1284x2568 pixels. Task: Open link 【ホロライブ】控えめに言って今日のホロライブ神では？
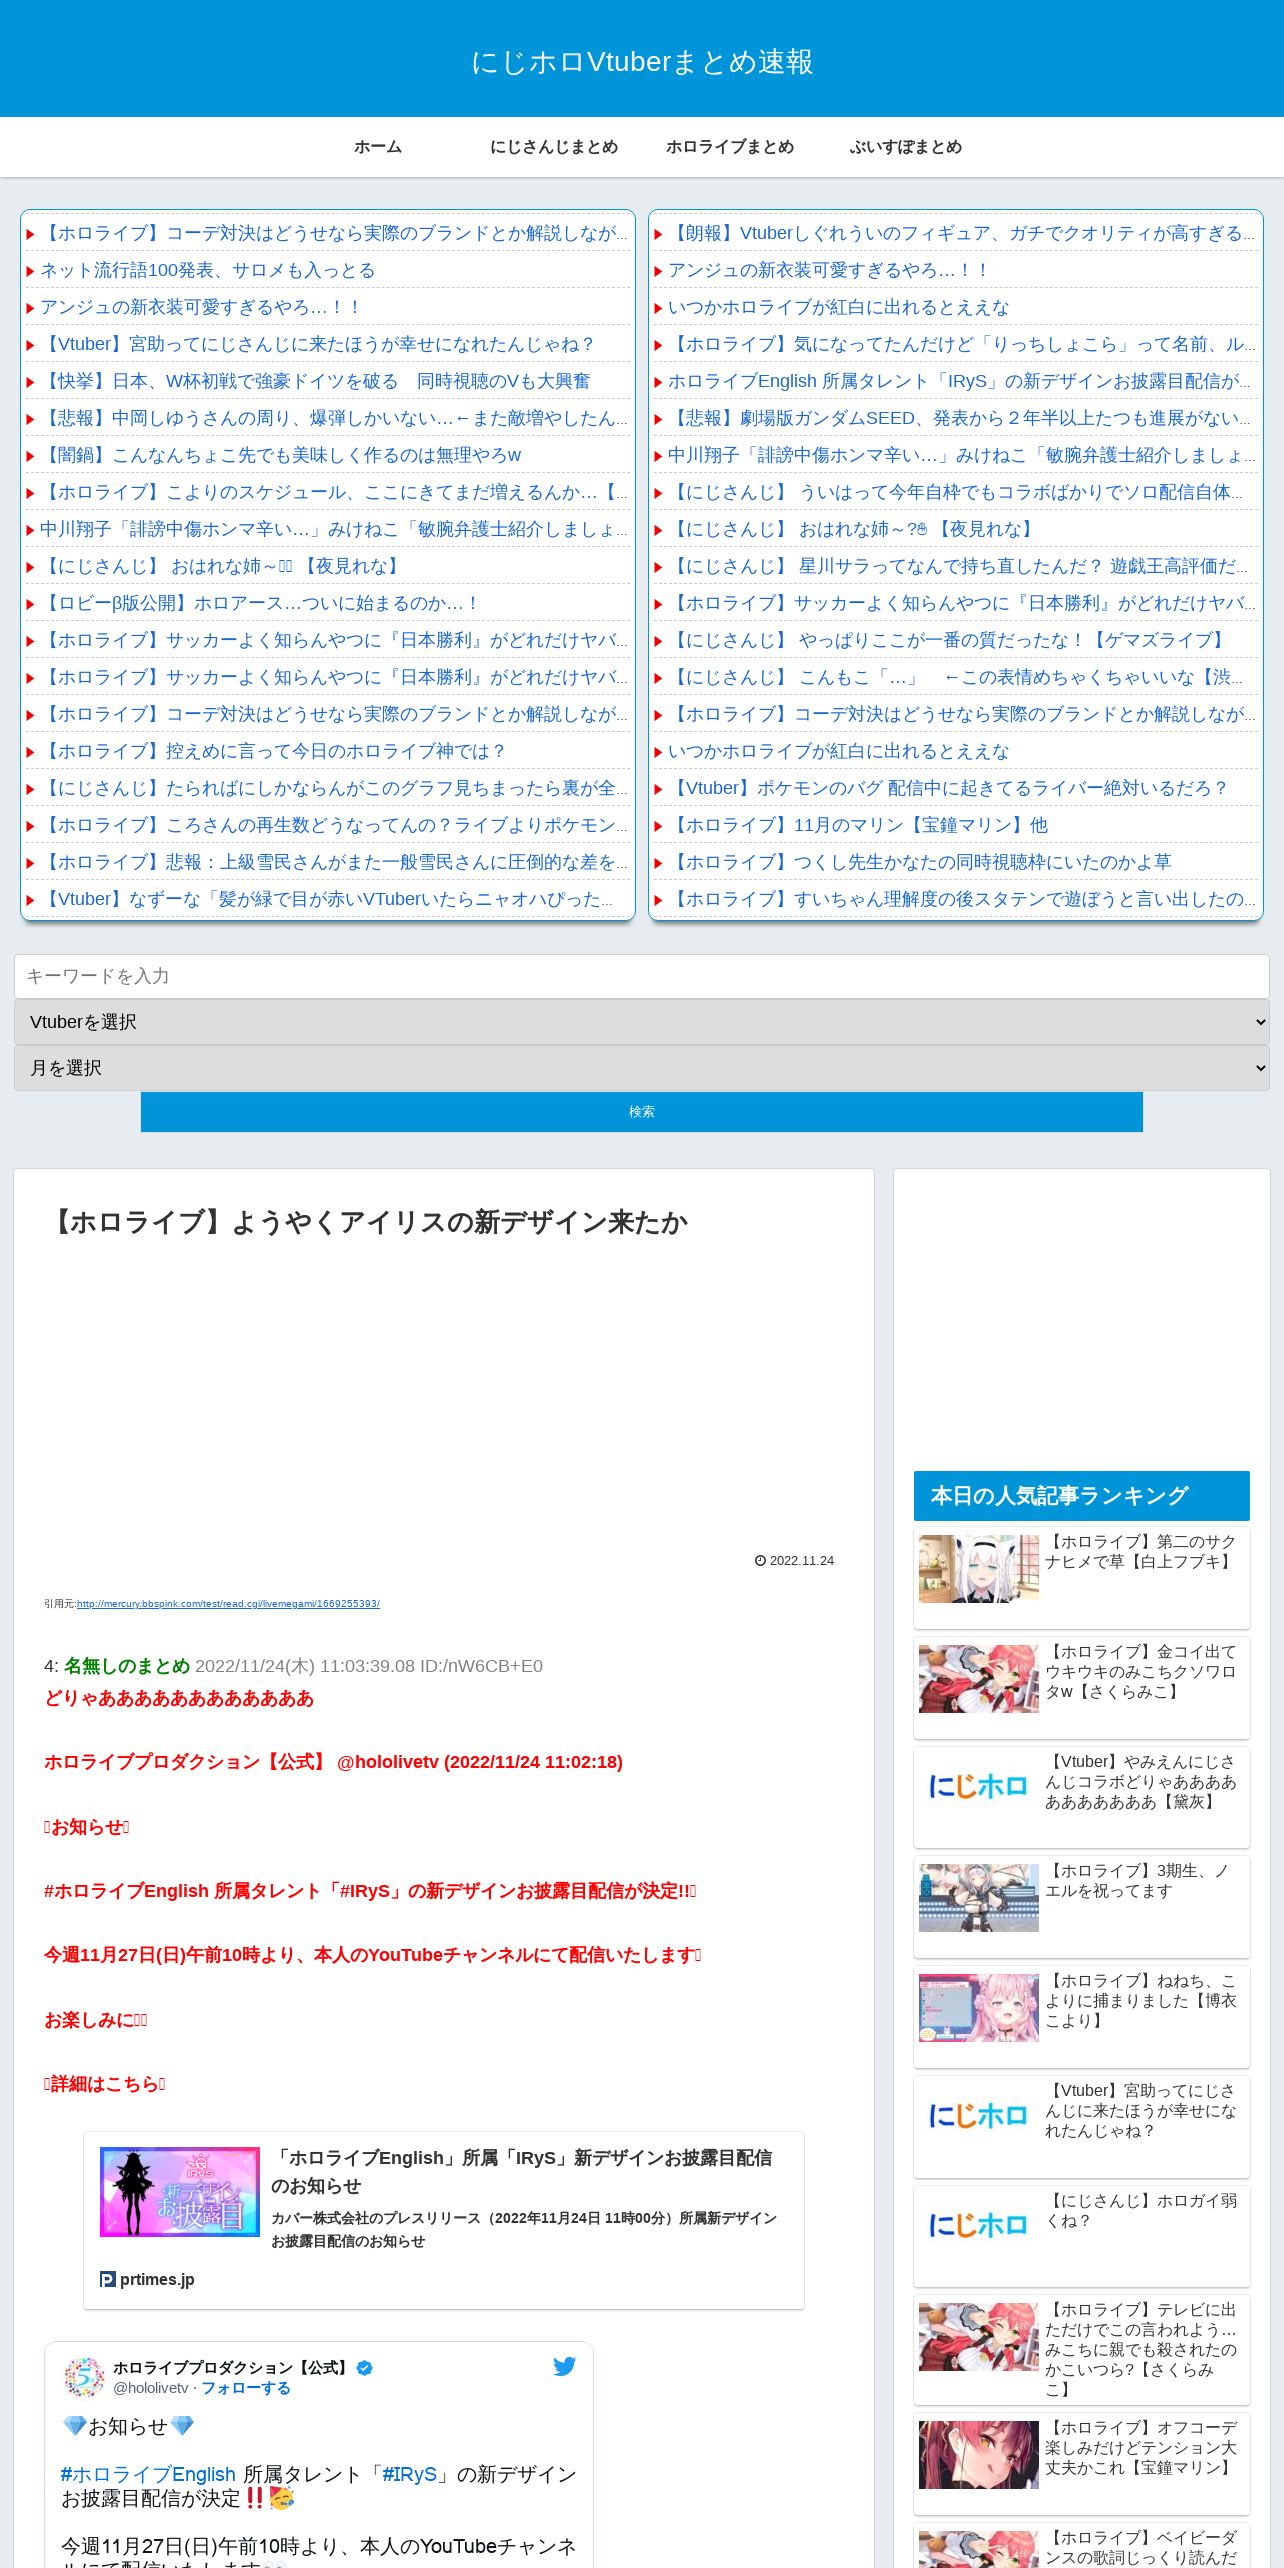273,751
